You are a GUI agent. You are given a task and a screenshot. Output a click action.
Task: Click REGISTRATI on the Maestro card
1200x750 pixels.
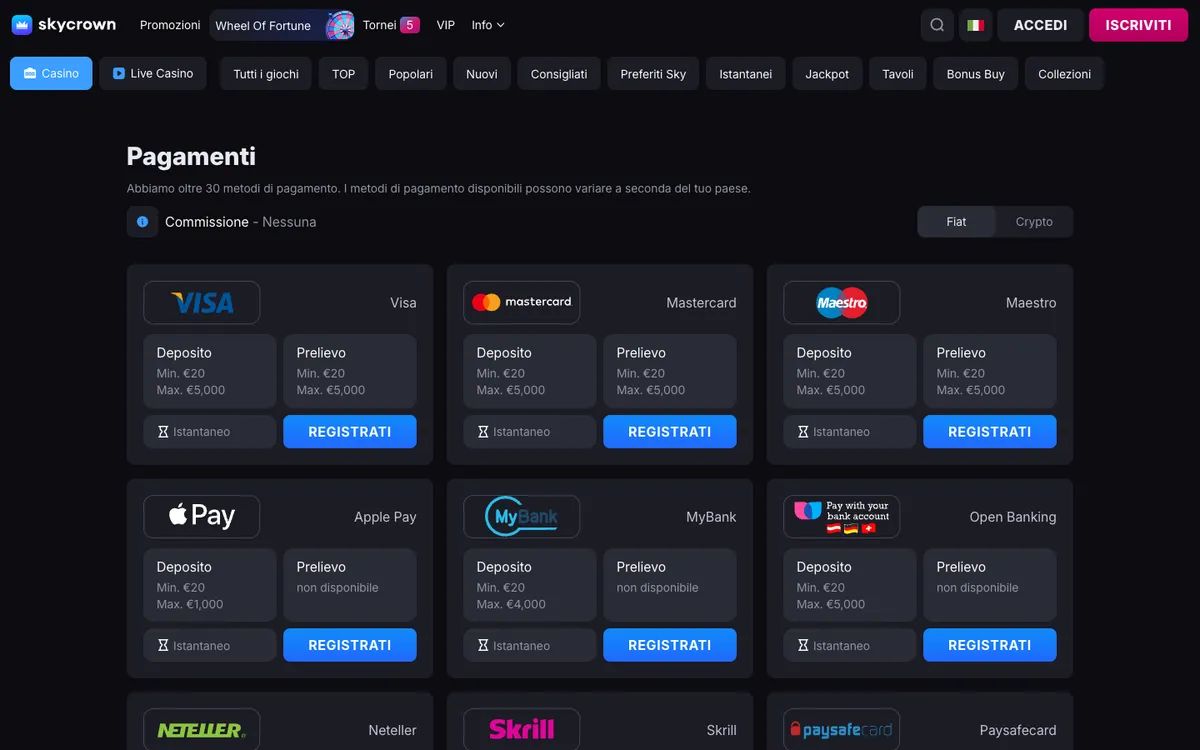(990, 432)
